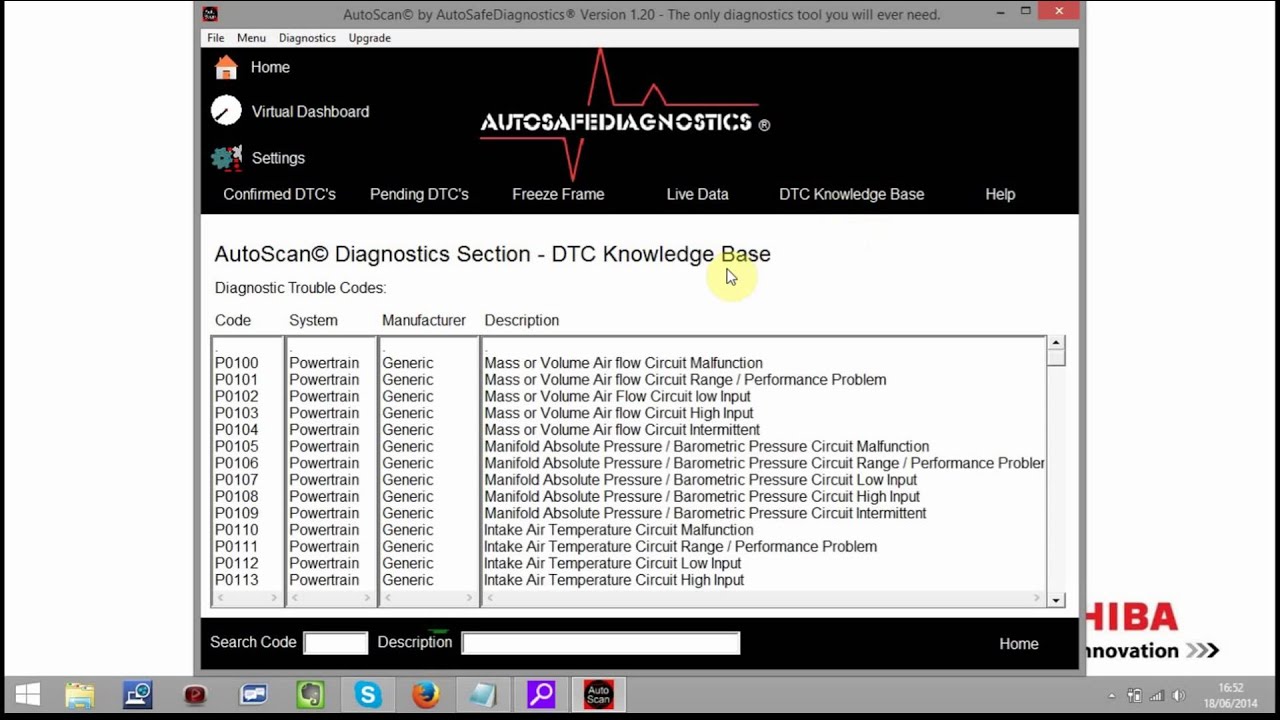Open Firefox from the taskbar
The image size is (1280, 720).
pos(426,695)
